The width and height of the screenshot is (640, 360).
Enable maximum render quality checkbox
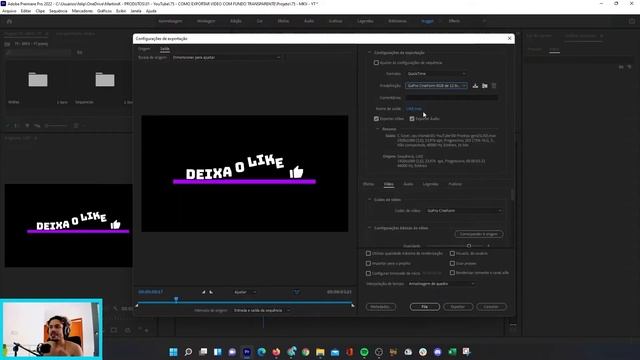coord(369,253)
